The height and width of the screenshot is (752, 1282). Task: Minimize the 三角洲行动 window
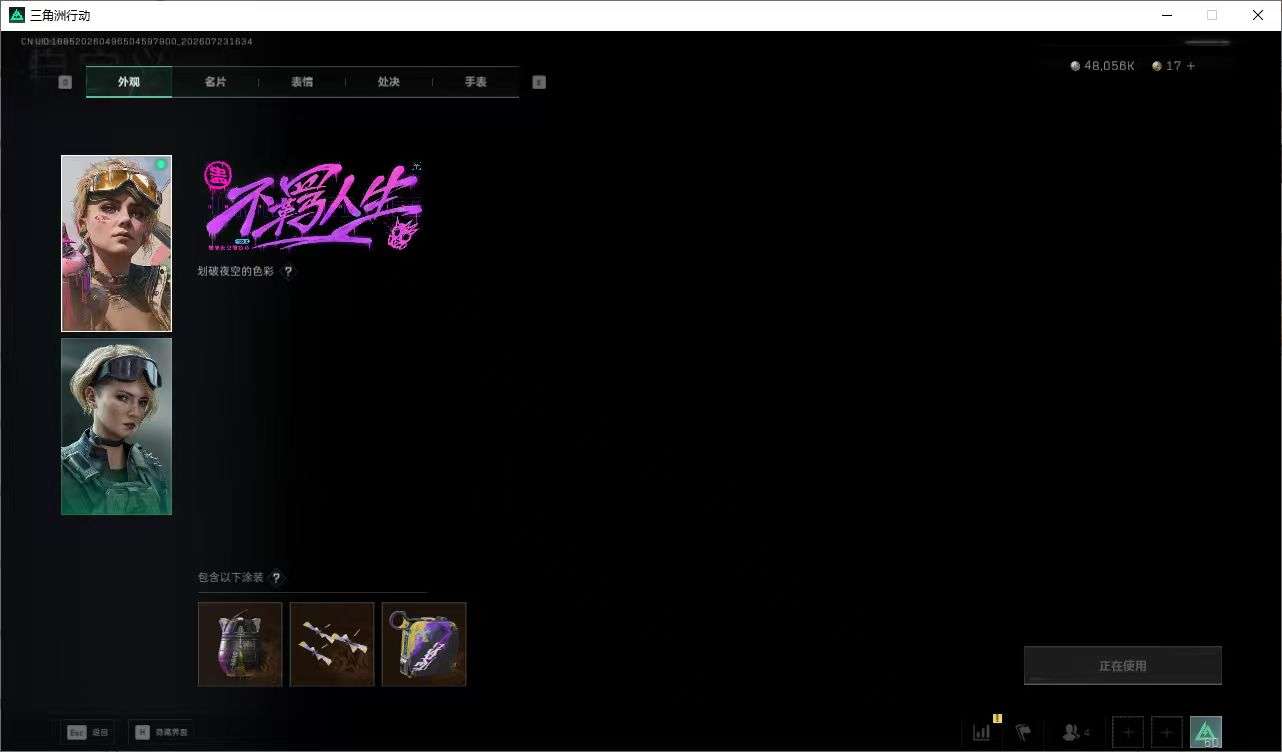(x=1167, y=15)
